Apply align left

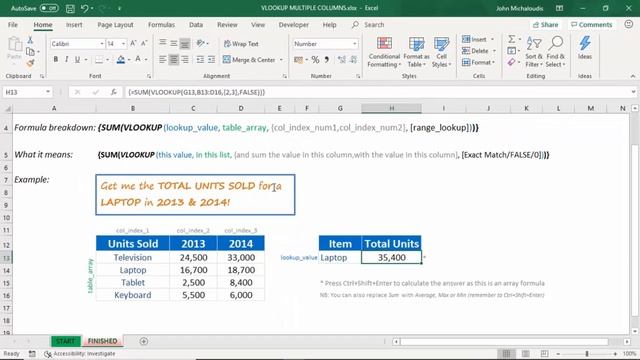click(162, 60)
